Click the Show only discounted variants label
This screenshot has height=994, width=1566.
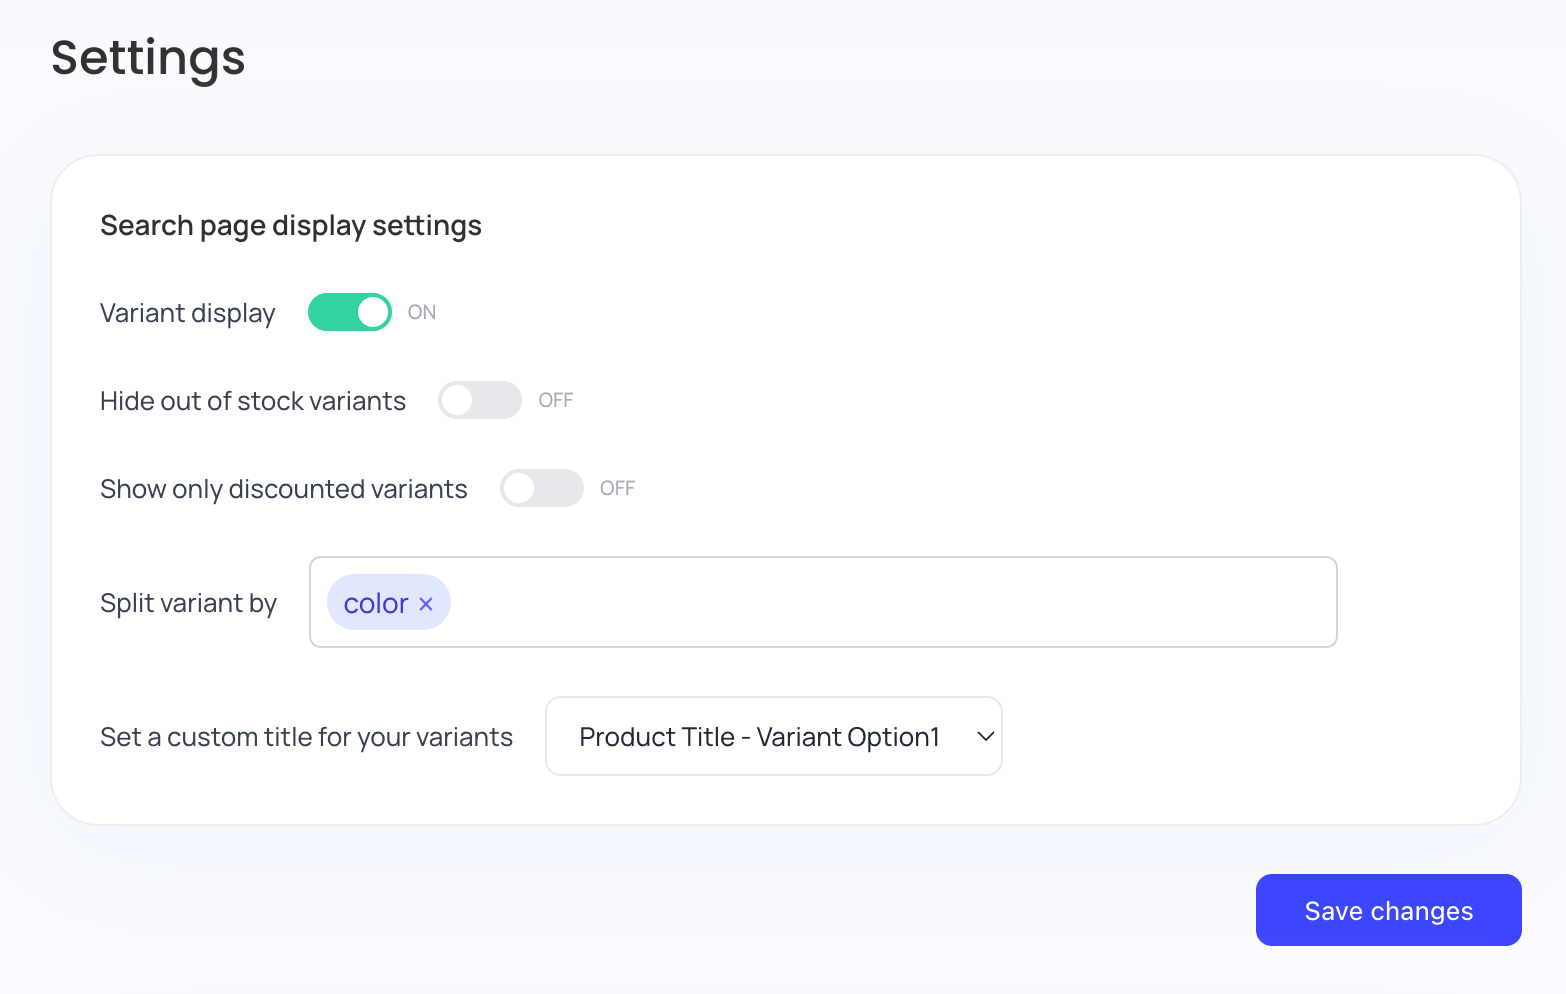tap(283, 488)
